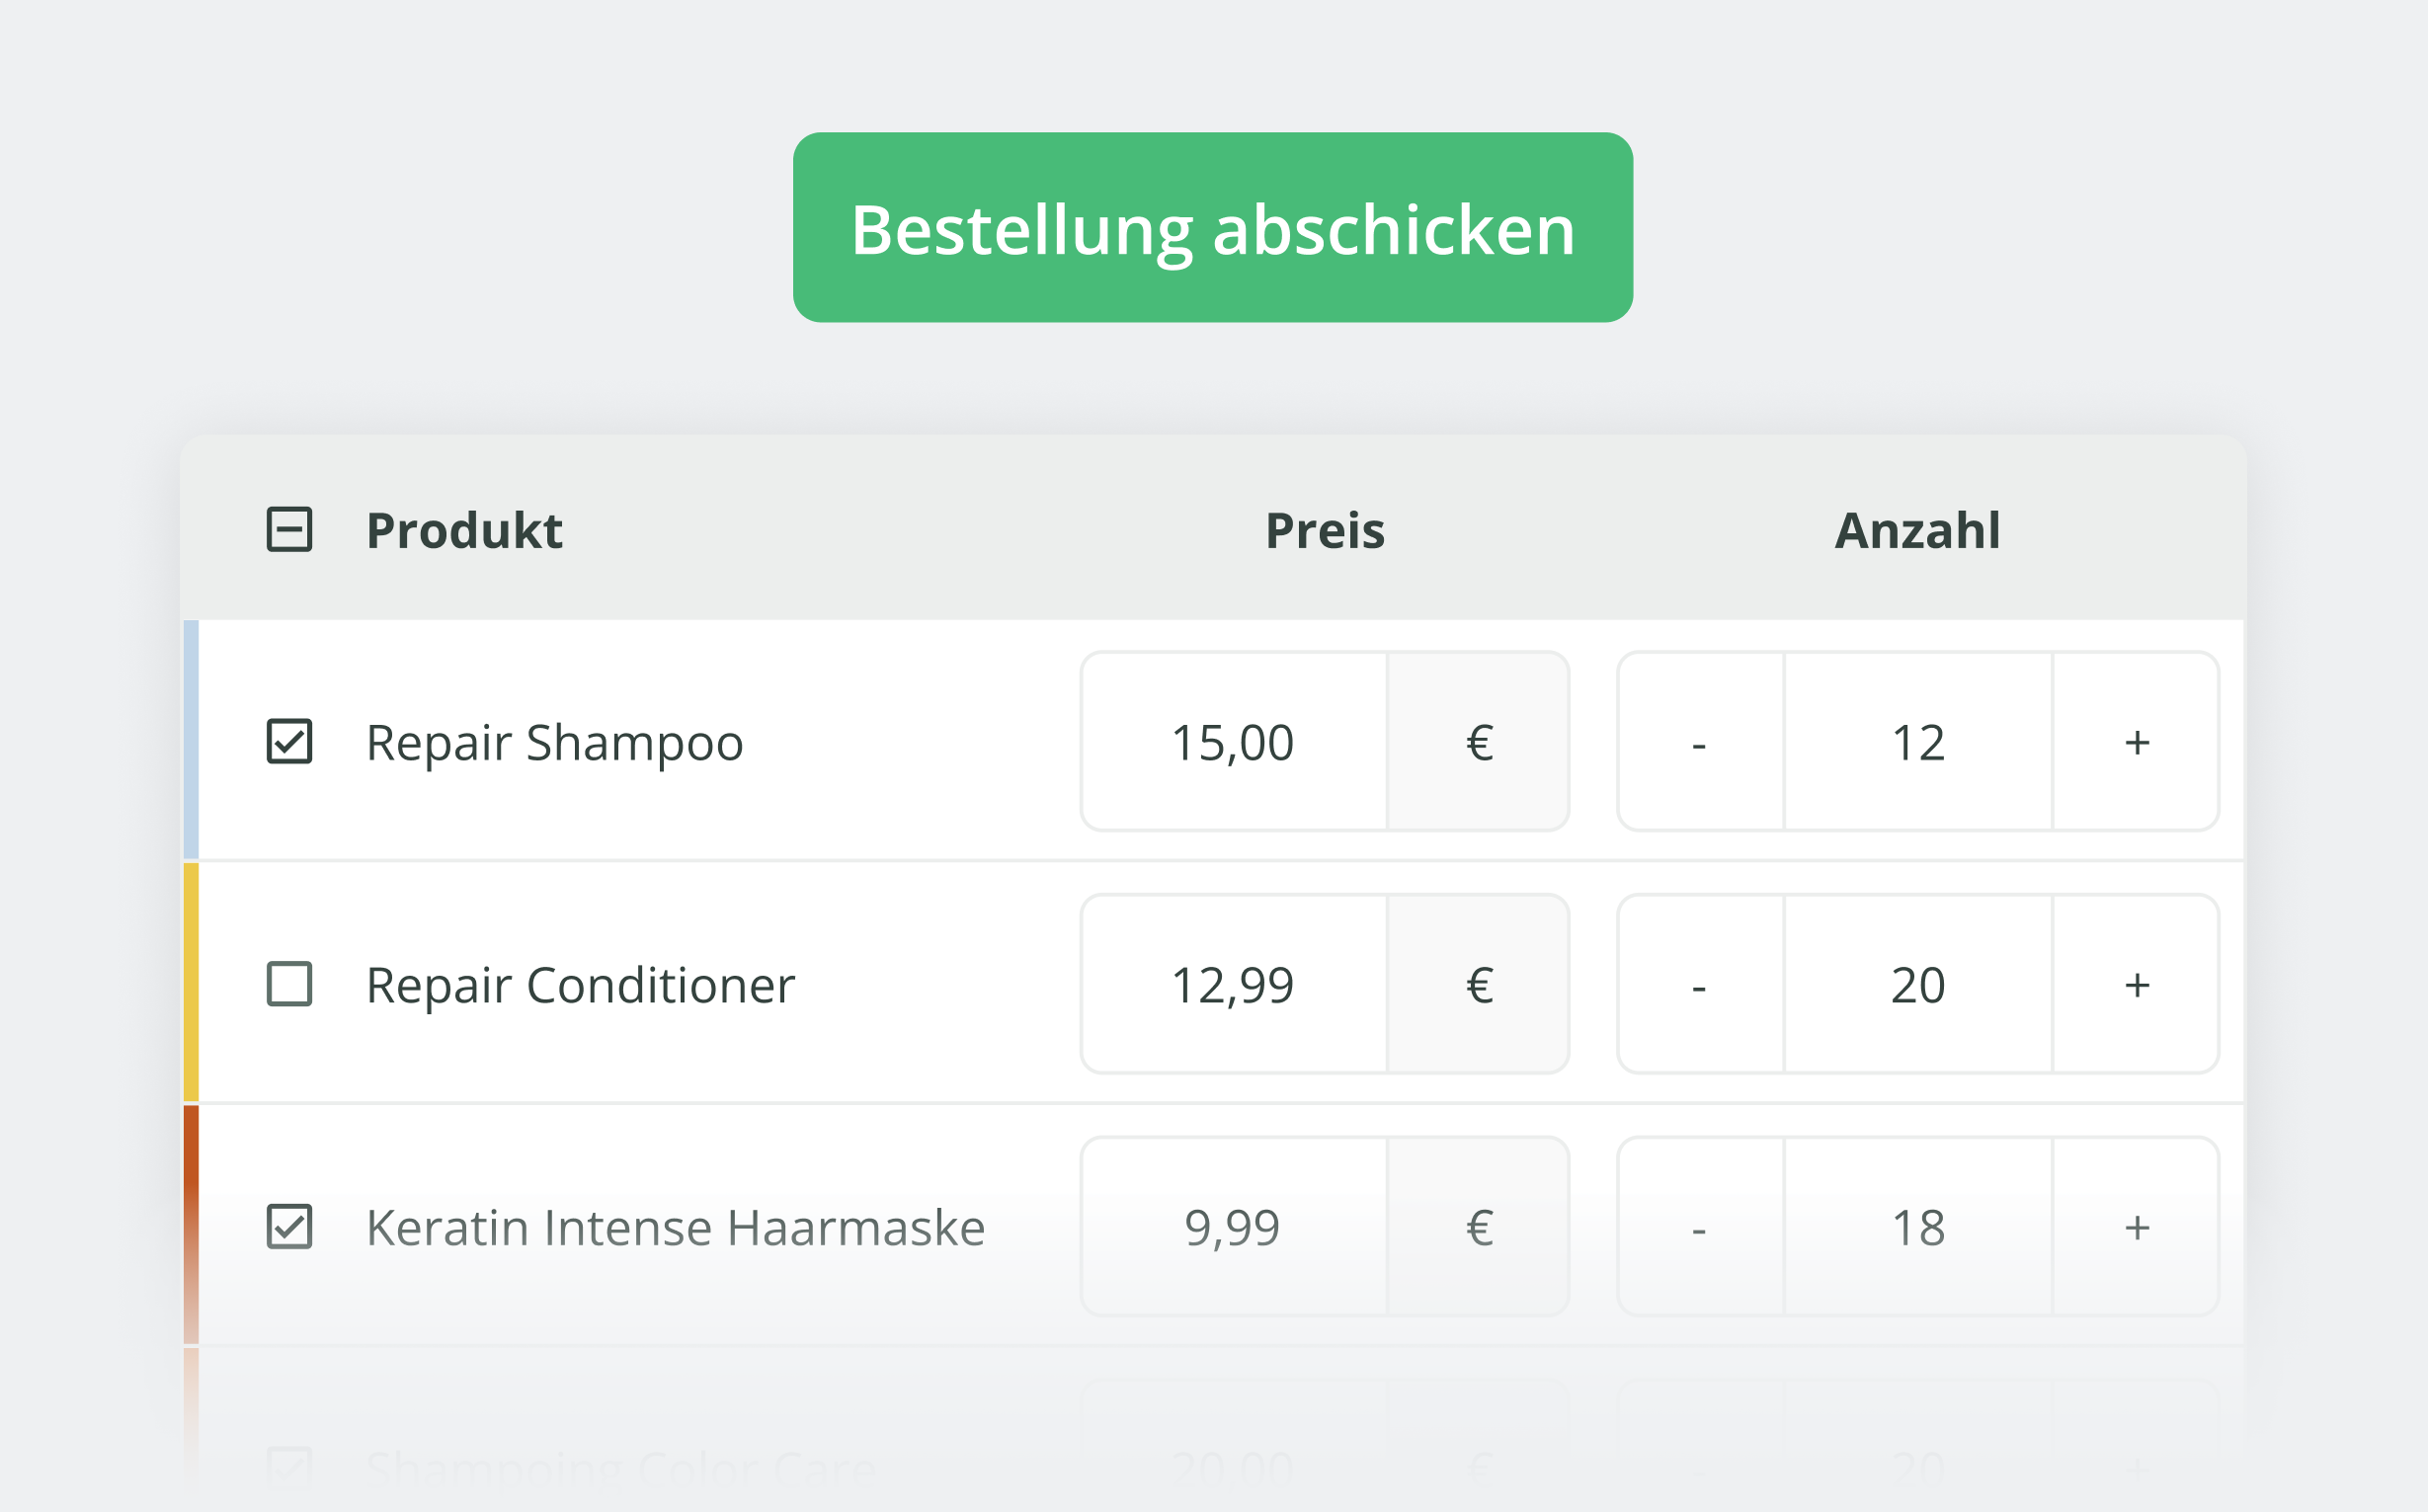The width and height of the screenshot is (2428, 1512).
Task: Check the Repair Conditioner checkbox
Action: 289,984
